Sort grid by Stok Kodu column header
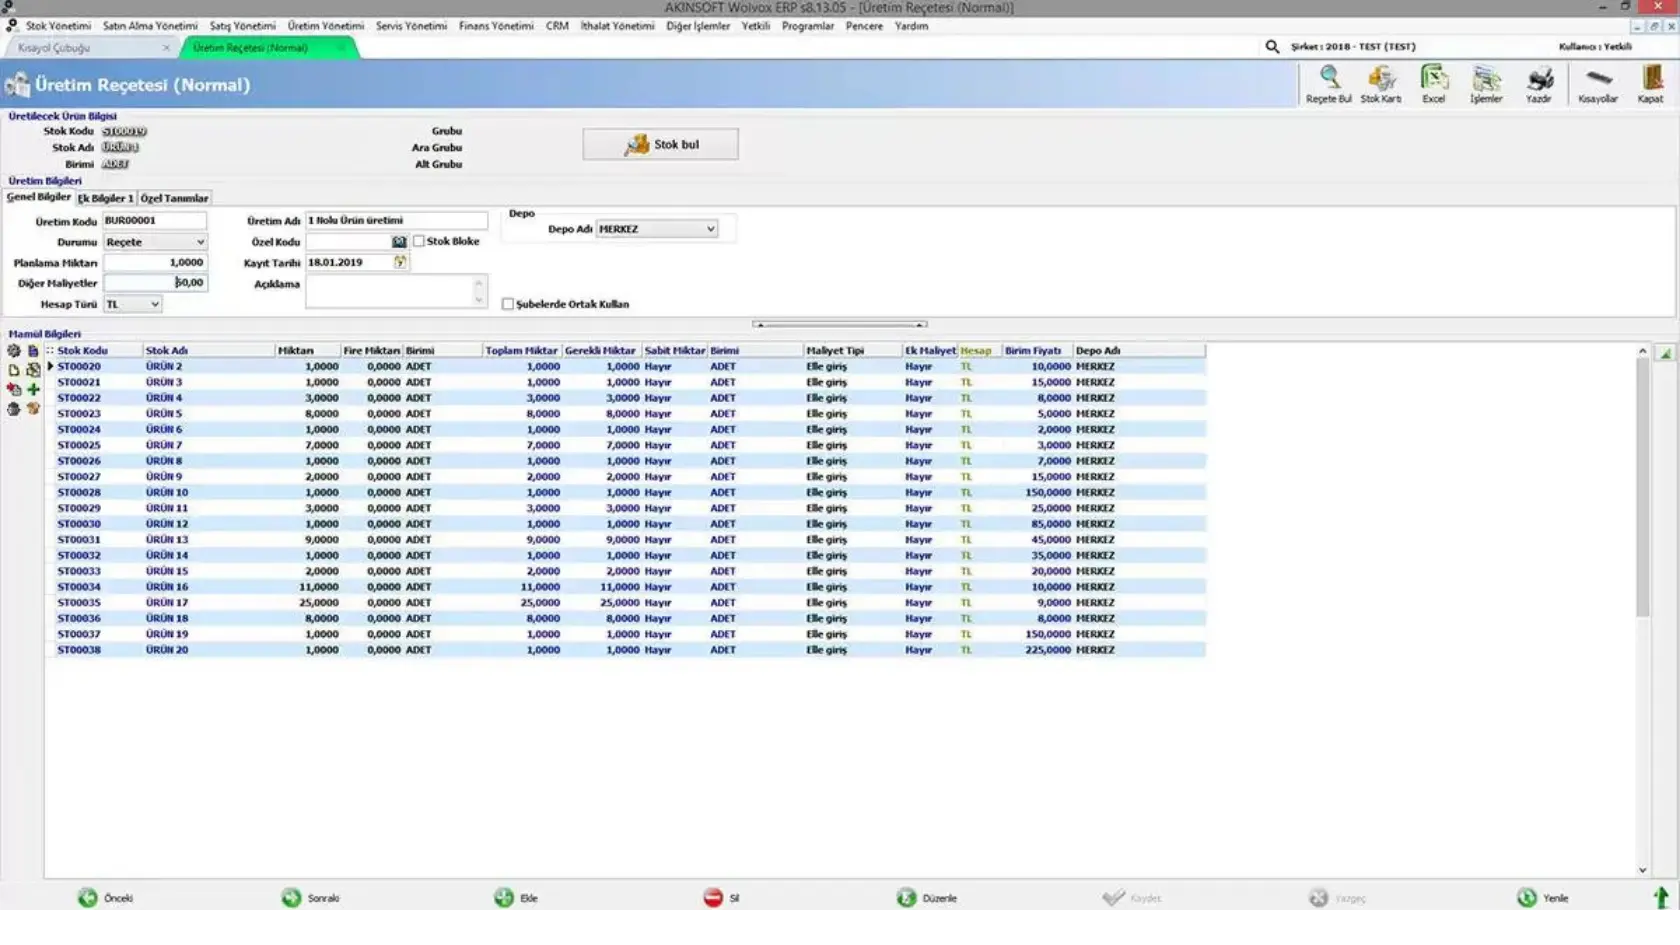This screenshot has height=945, width=1680. click(x=99, y=351)
